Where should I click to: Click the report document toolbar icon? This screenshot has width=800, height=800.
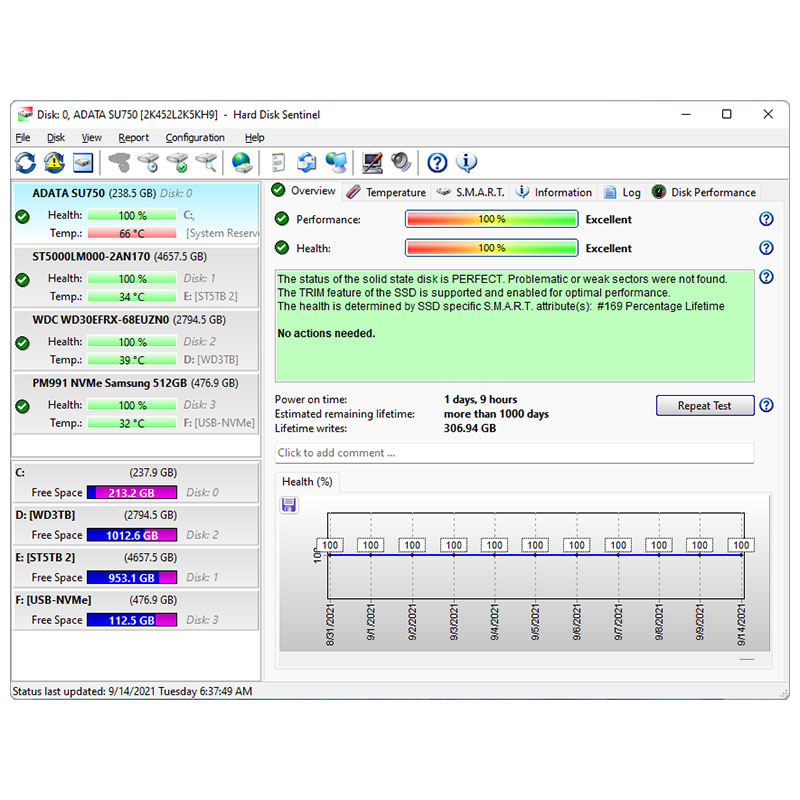pyautogui.click(x=278, y=163)
